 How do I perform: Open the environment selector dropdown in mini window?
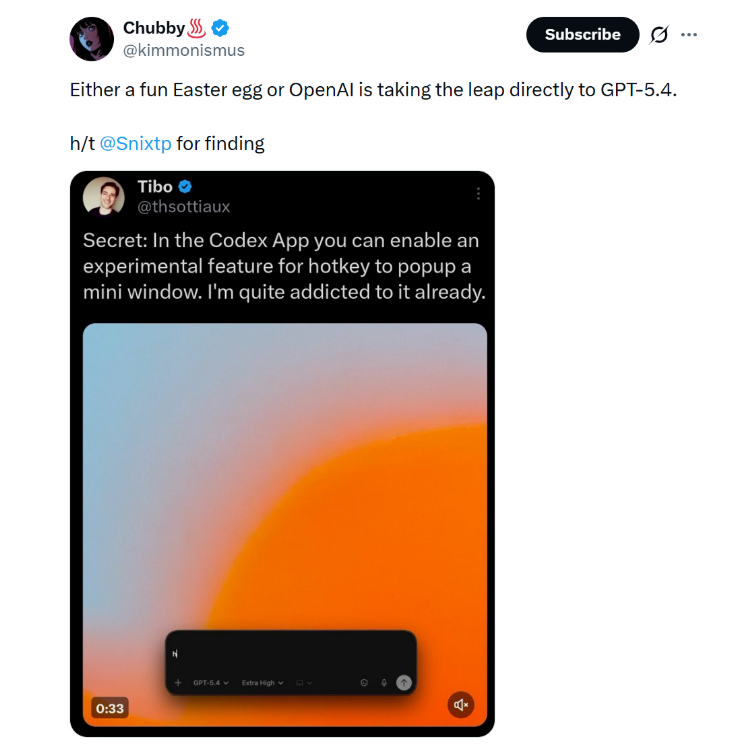click(x=304, y=683)
